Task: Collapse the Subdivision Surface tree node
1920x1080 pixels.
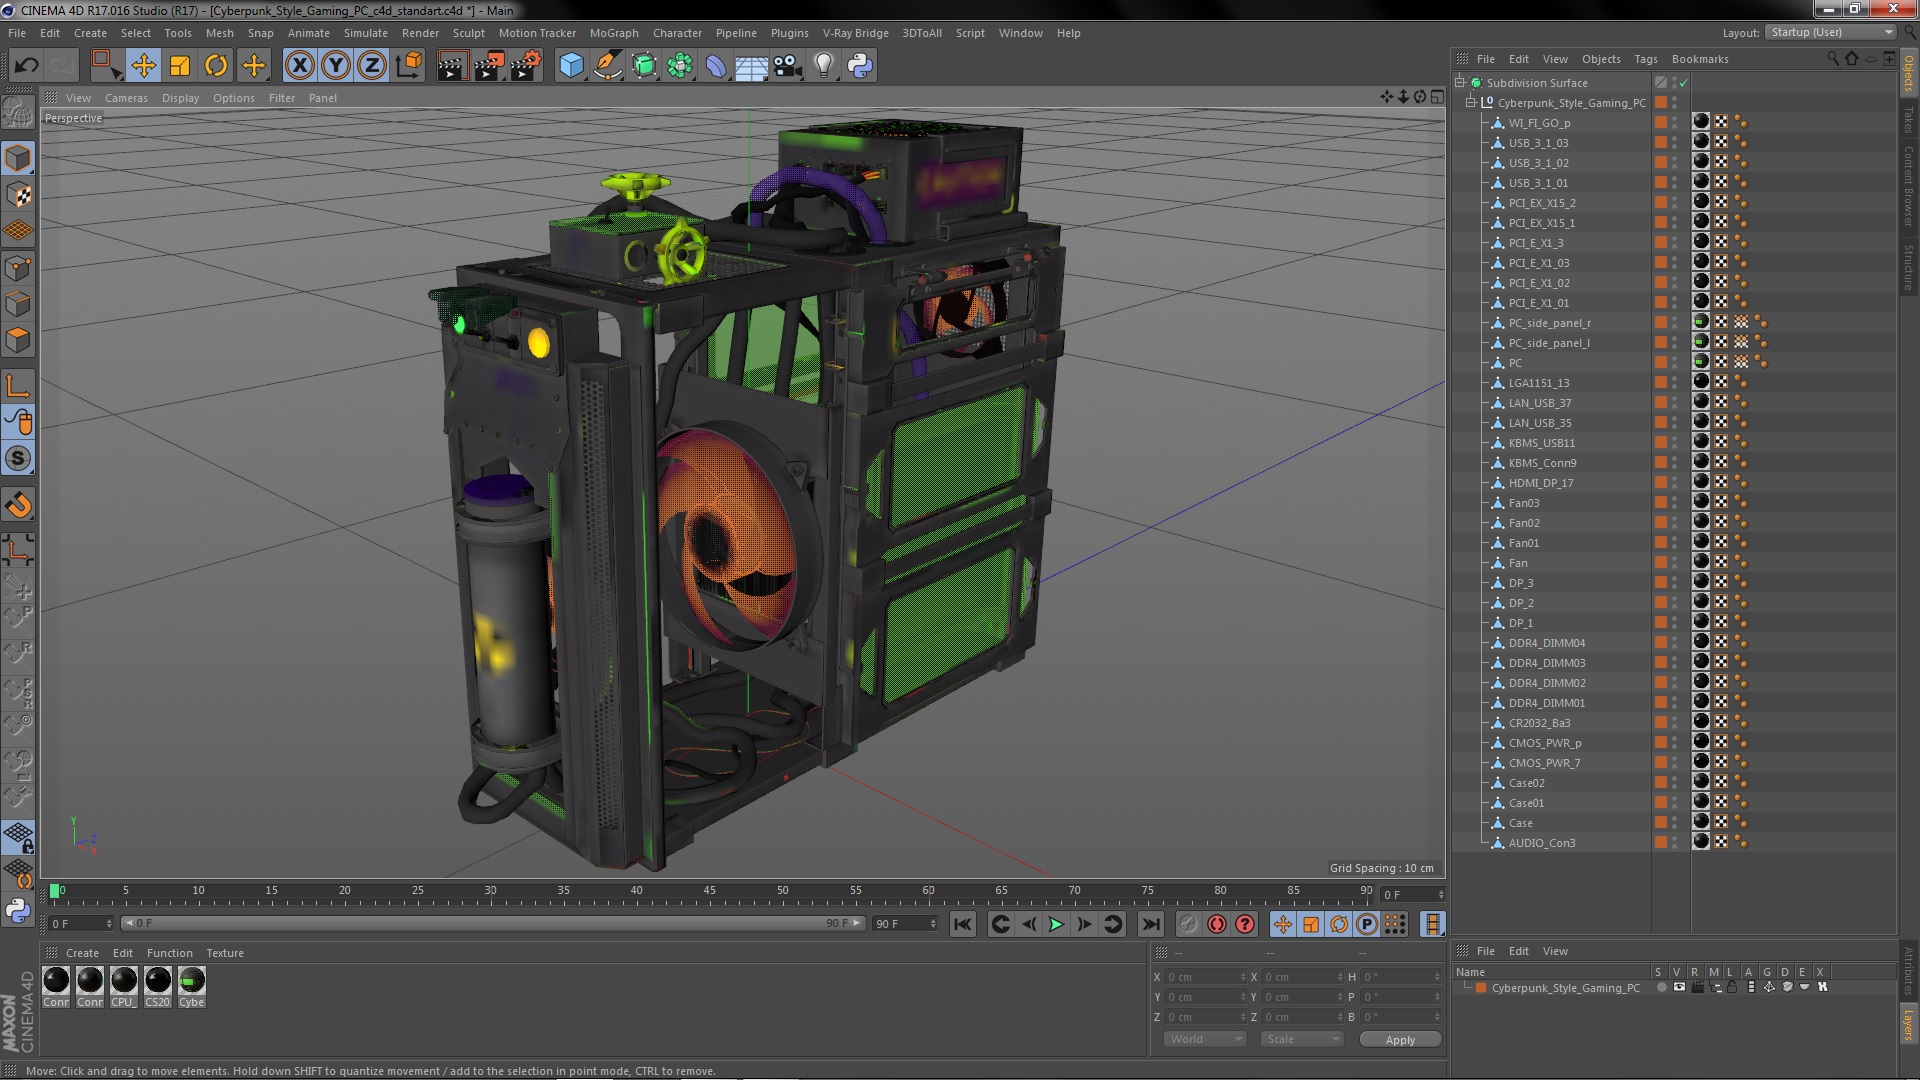Action: click(x=1460, y=83)
